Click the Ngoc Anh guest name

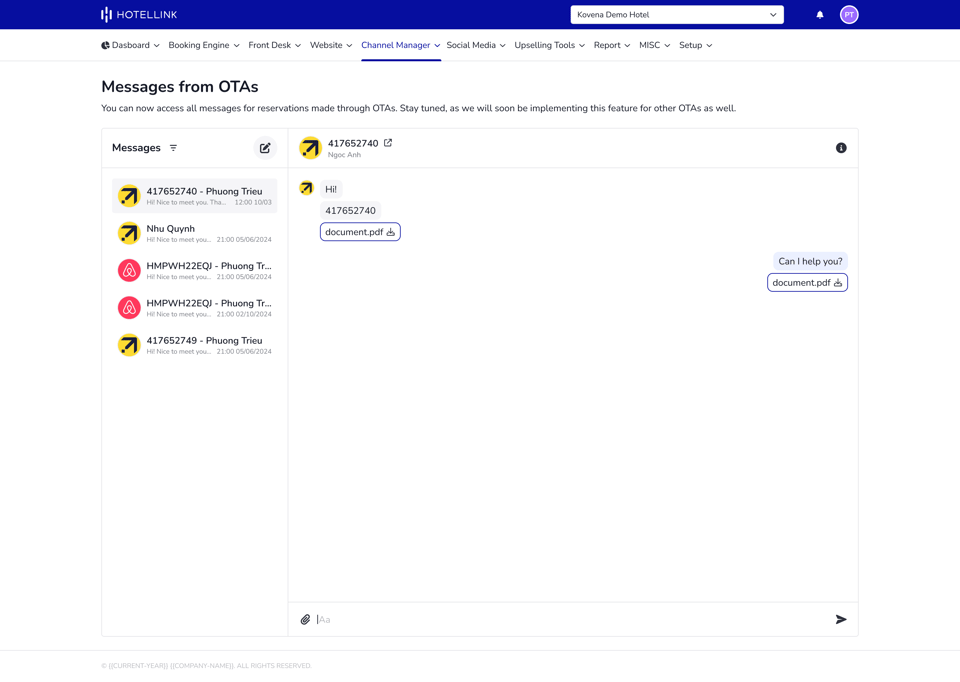coord(344,155)
